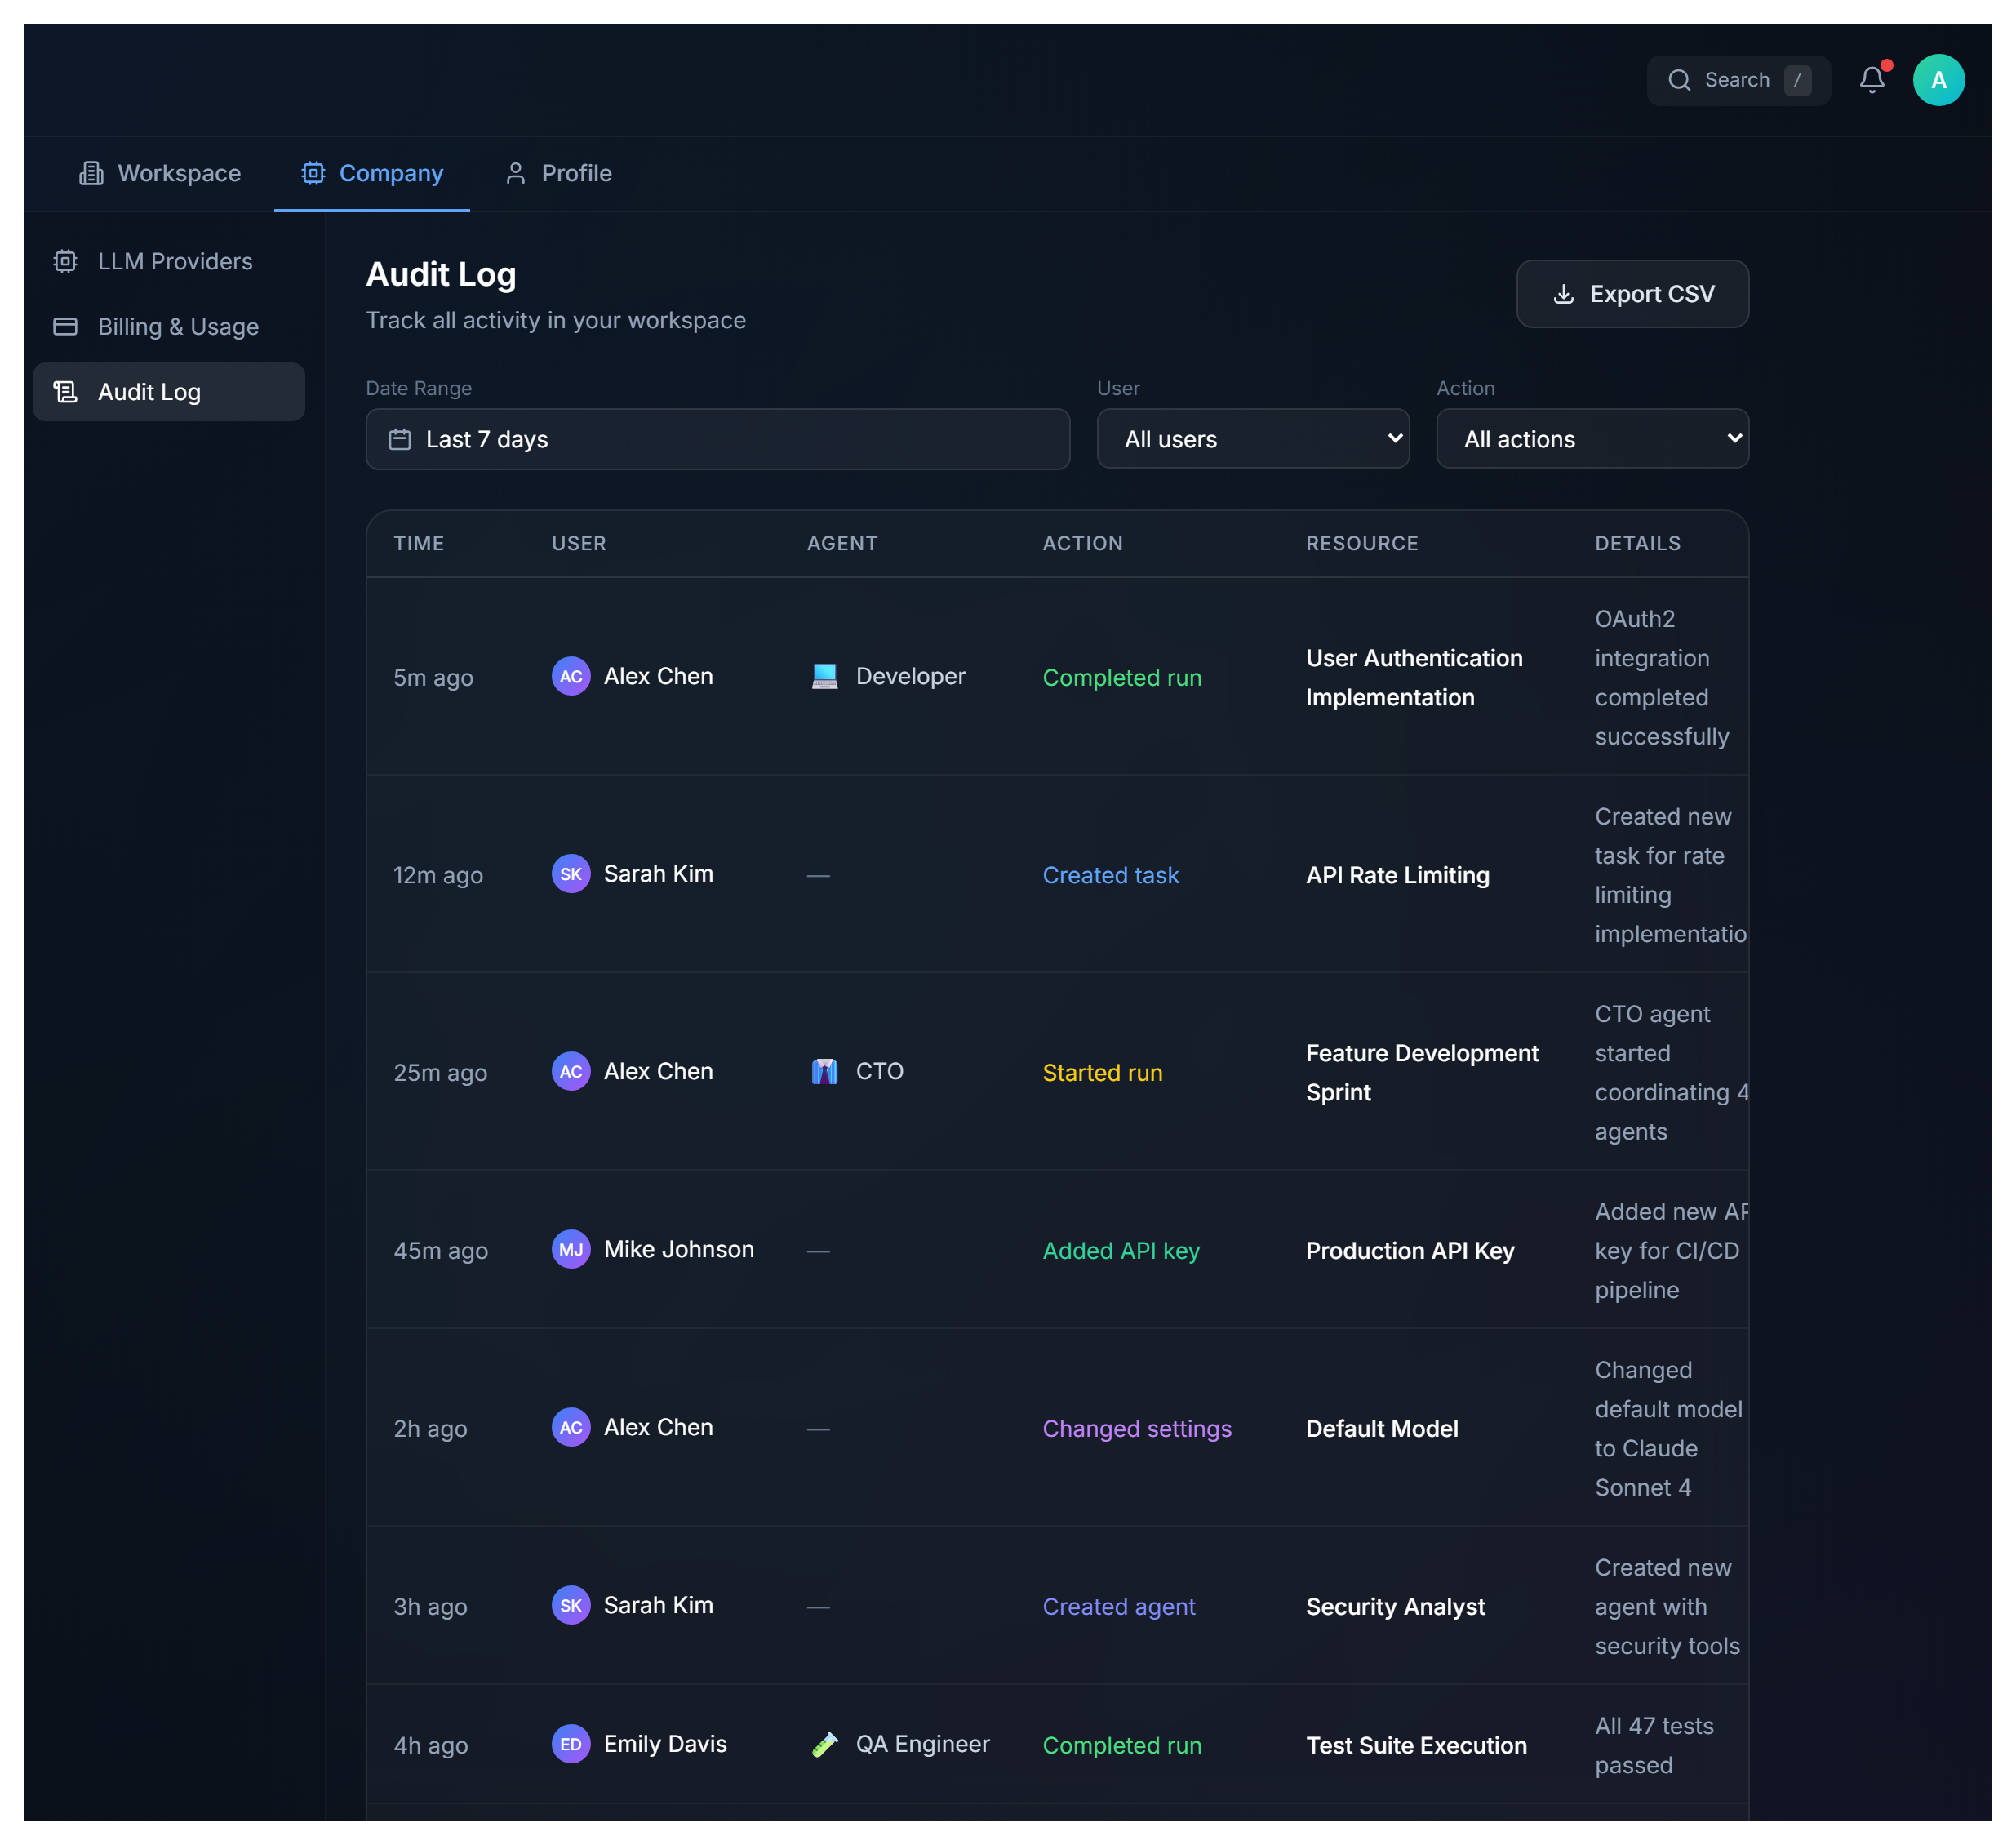Viewport: 2016px width, 1845px height.
Task: Switch to the Profile tab
Action: pos(559,173)
